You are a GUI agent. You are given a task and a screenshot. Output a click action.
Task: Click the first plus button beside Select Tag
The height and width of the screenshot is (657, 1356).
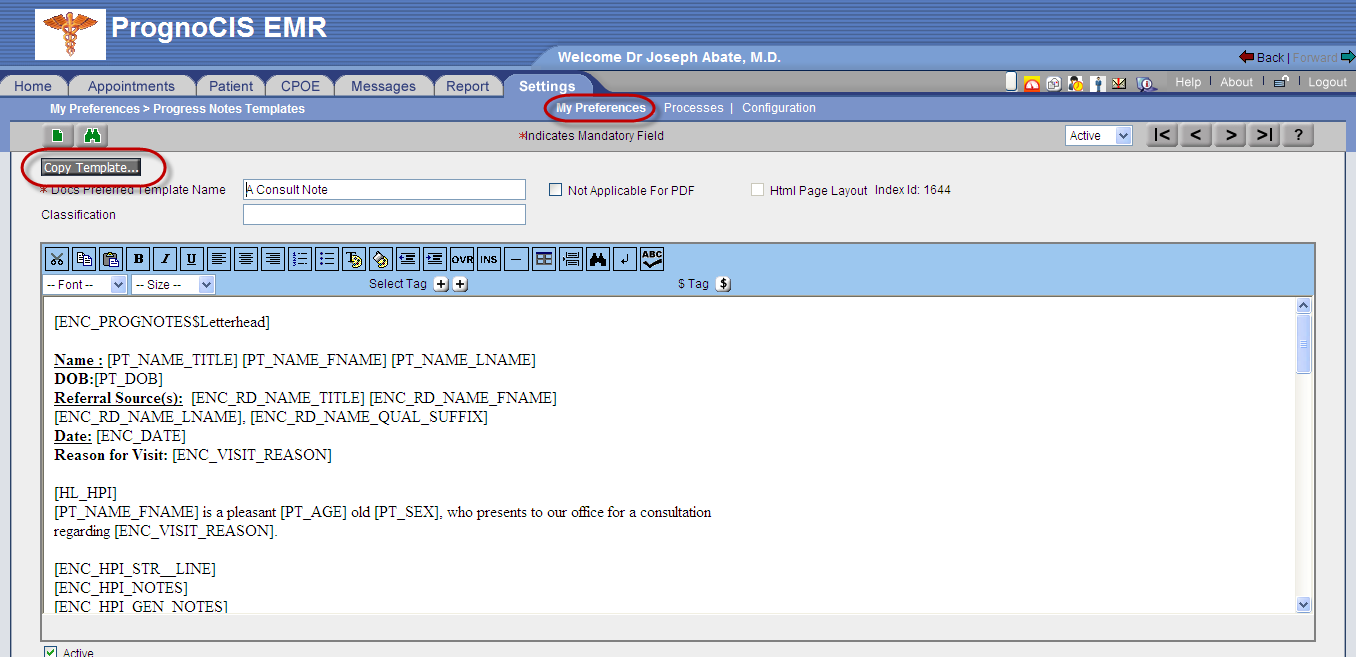[x=441, y=284]
